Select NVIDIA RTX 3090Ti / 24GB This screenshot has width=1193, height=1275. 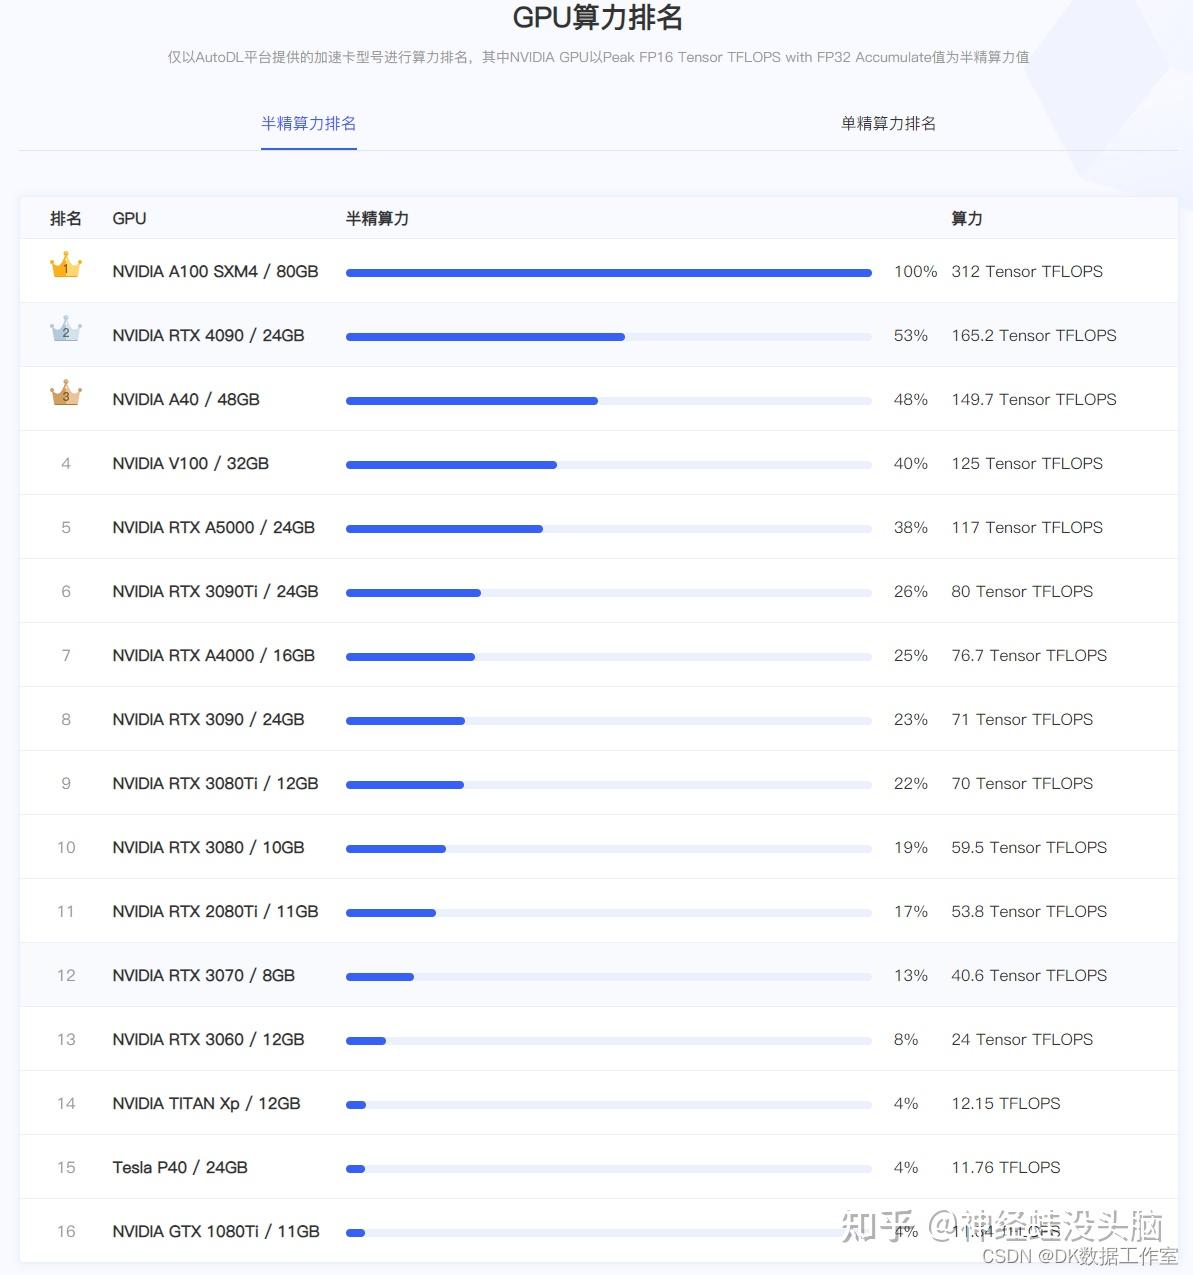(215, 592)
